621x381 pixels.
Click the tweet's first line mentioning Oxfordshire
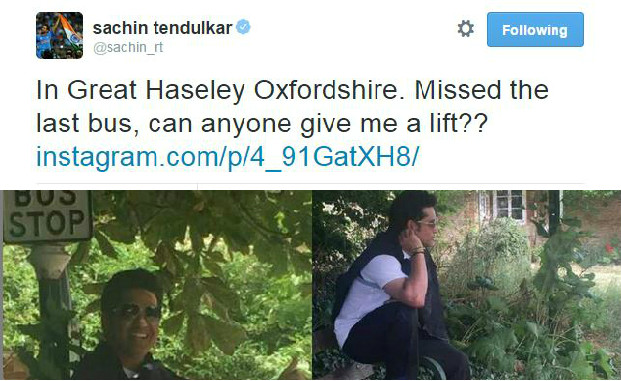(292, 90)
